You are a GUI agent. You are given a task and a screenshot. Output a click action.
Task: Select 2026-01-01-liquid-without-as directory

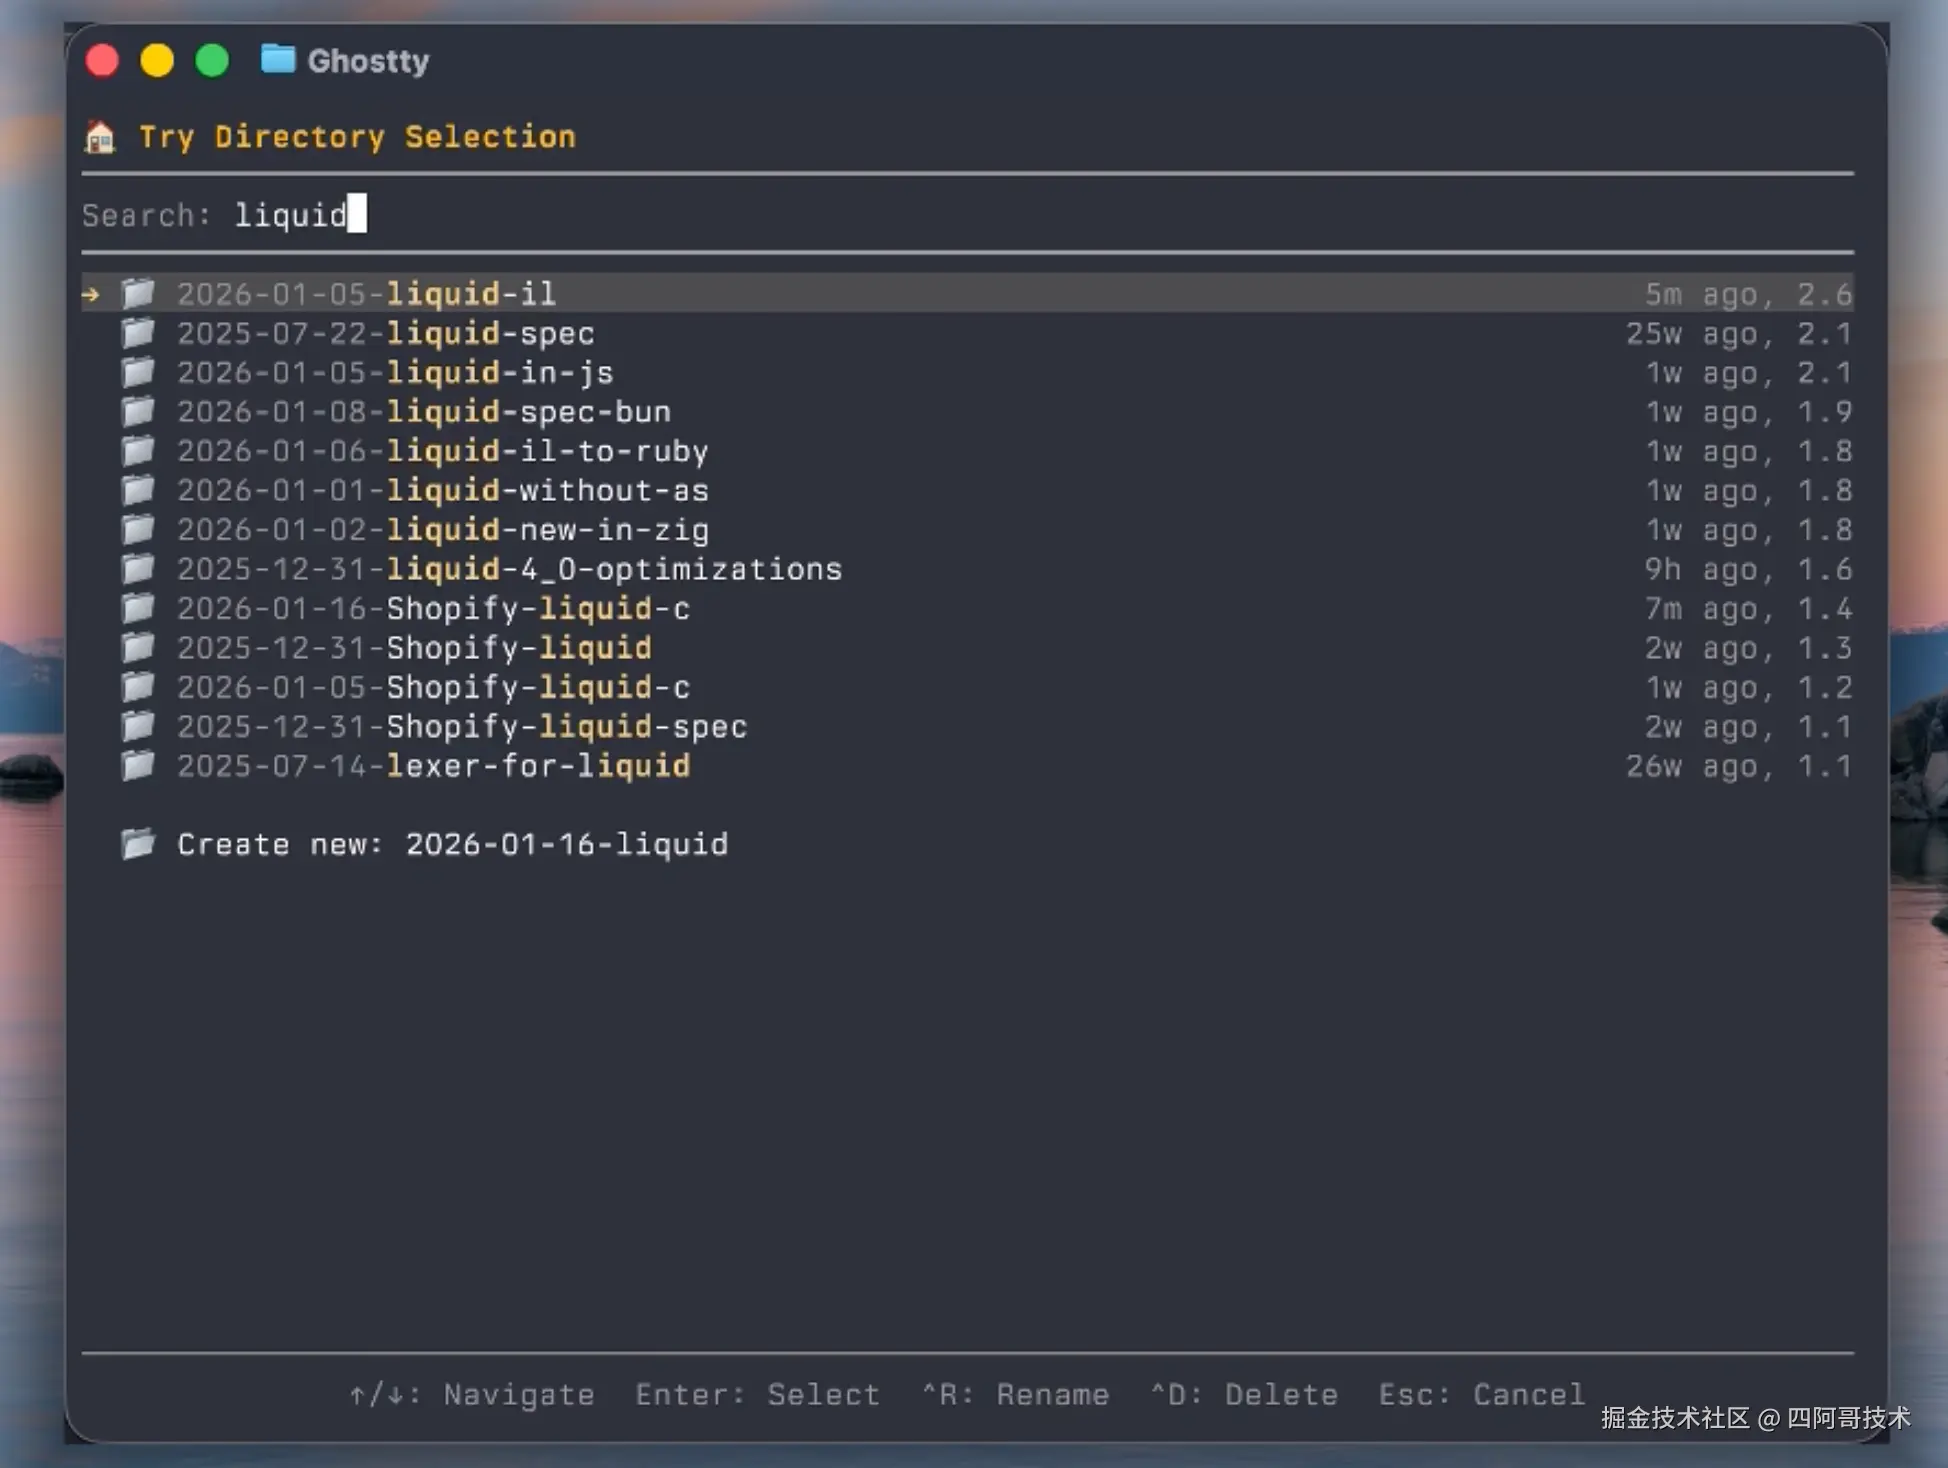point(442,491)
